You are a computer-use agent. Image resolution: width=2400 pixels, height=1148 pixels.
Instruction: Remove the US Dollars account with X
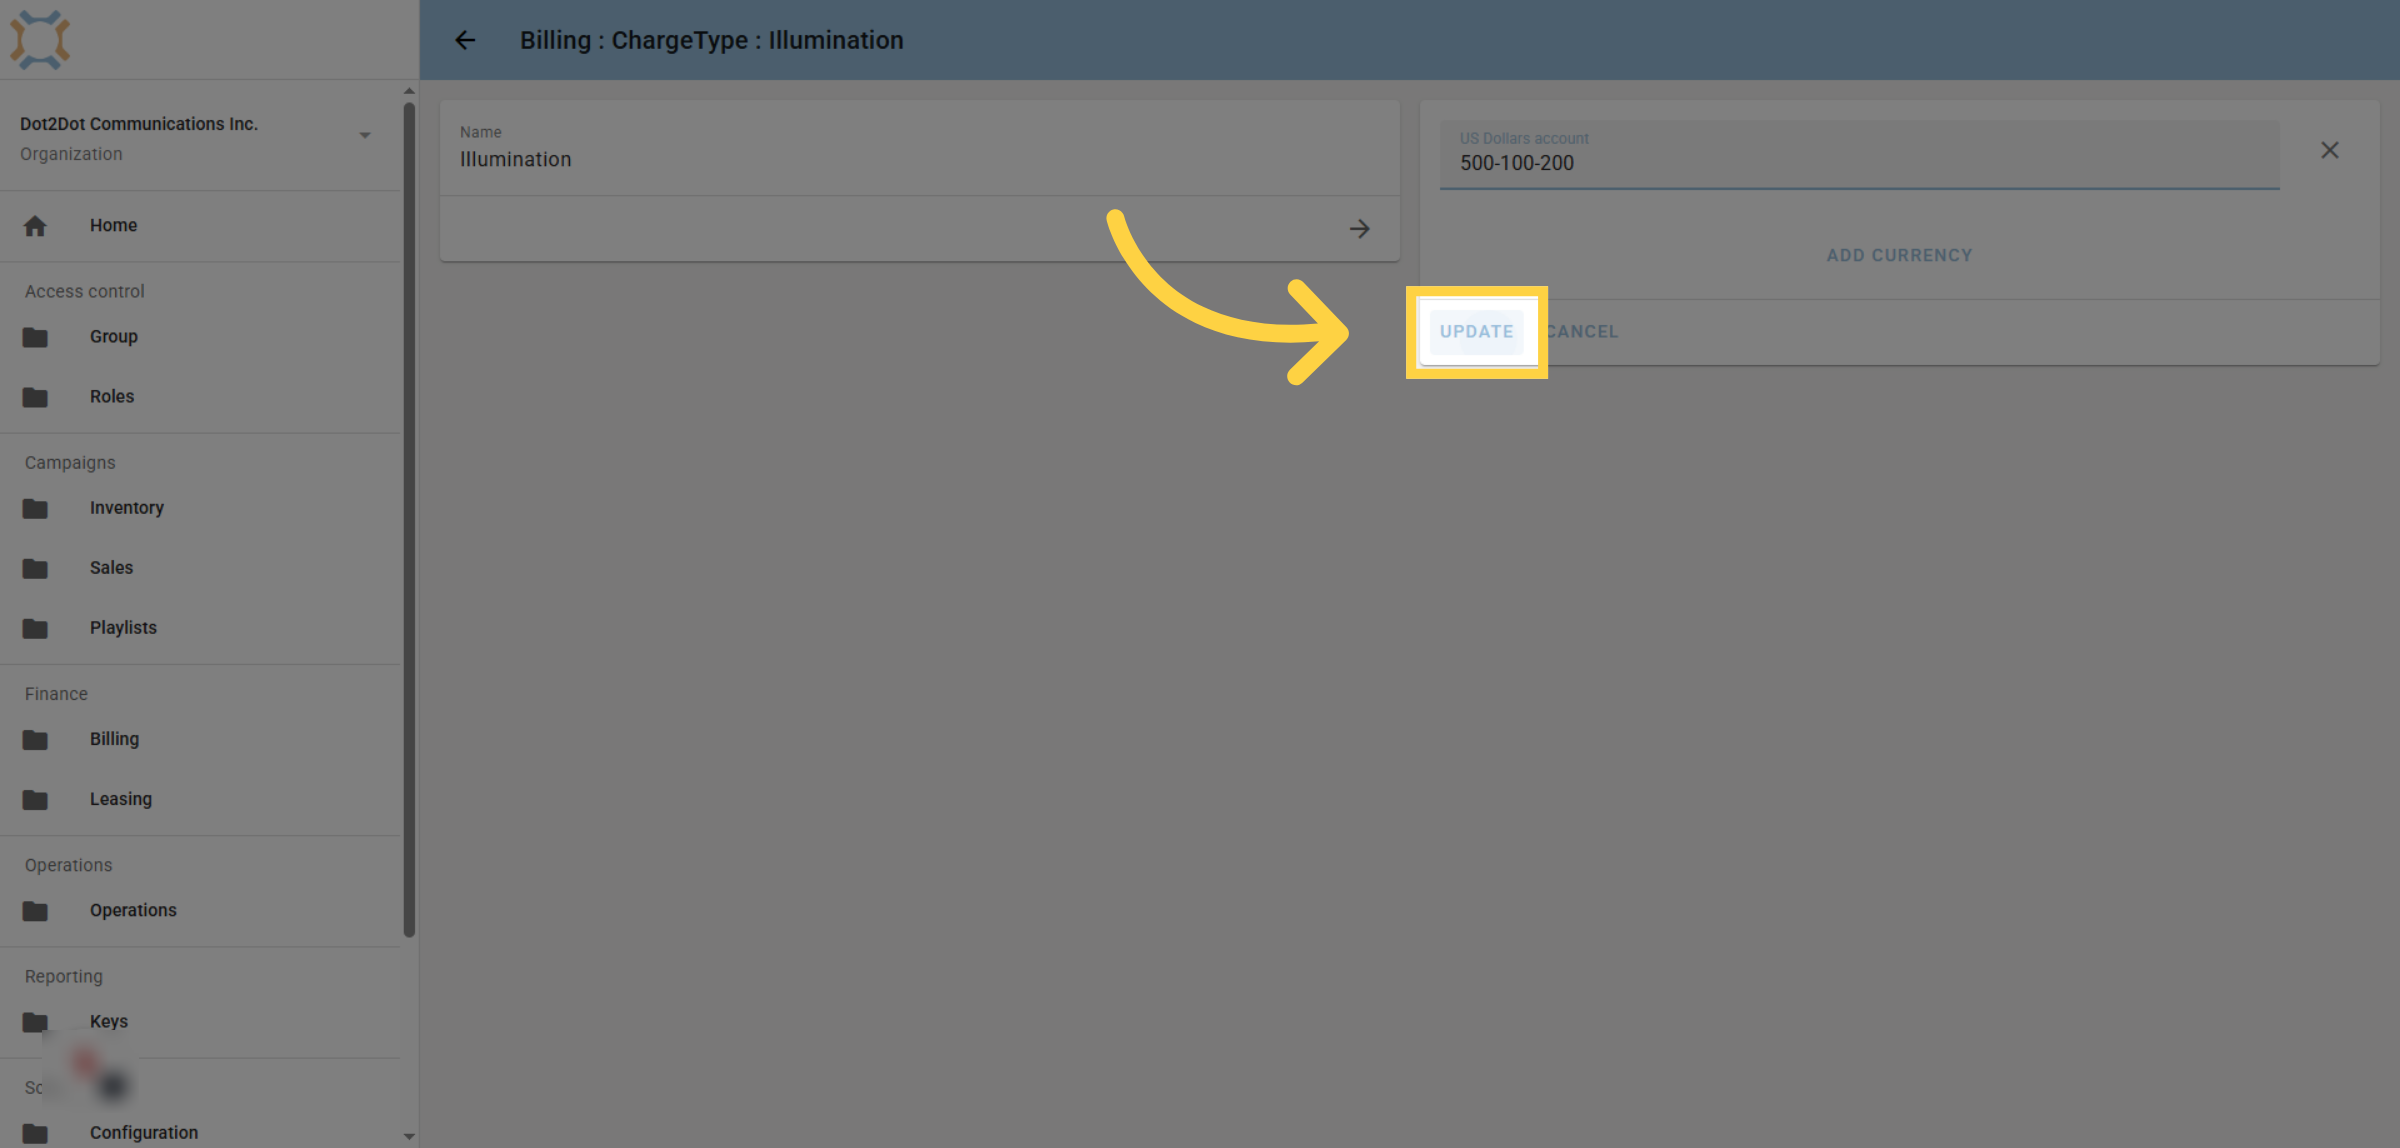(2329, 150)
